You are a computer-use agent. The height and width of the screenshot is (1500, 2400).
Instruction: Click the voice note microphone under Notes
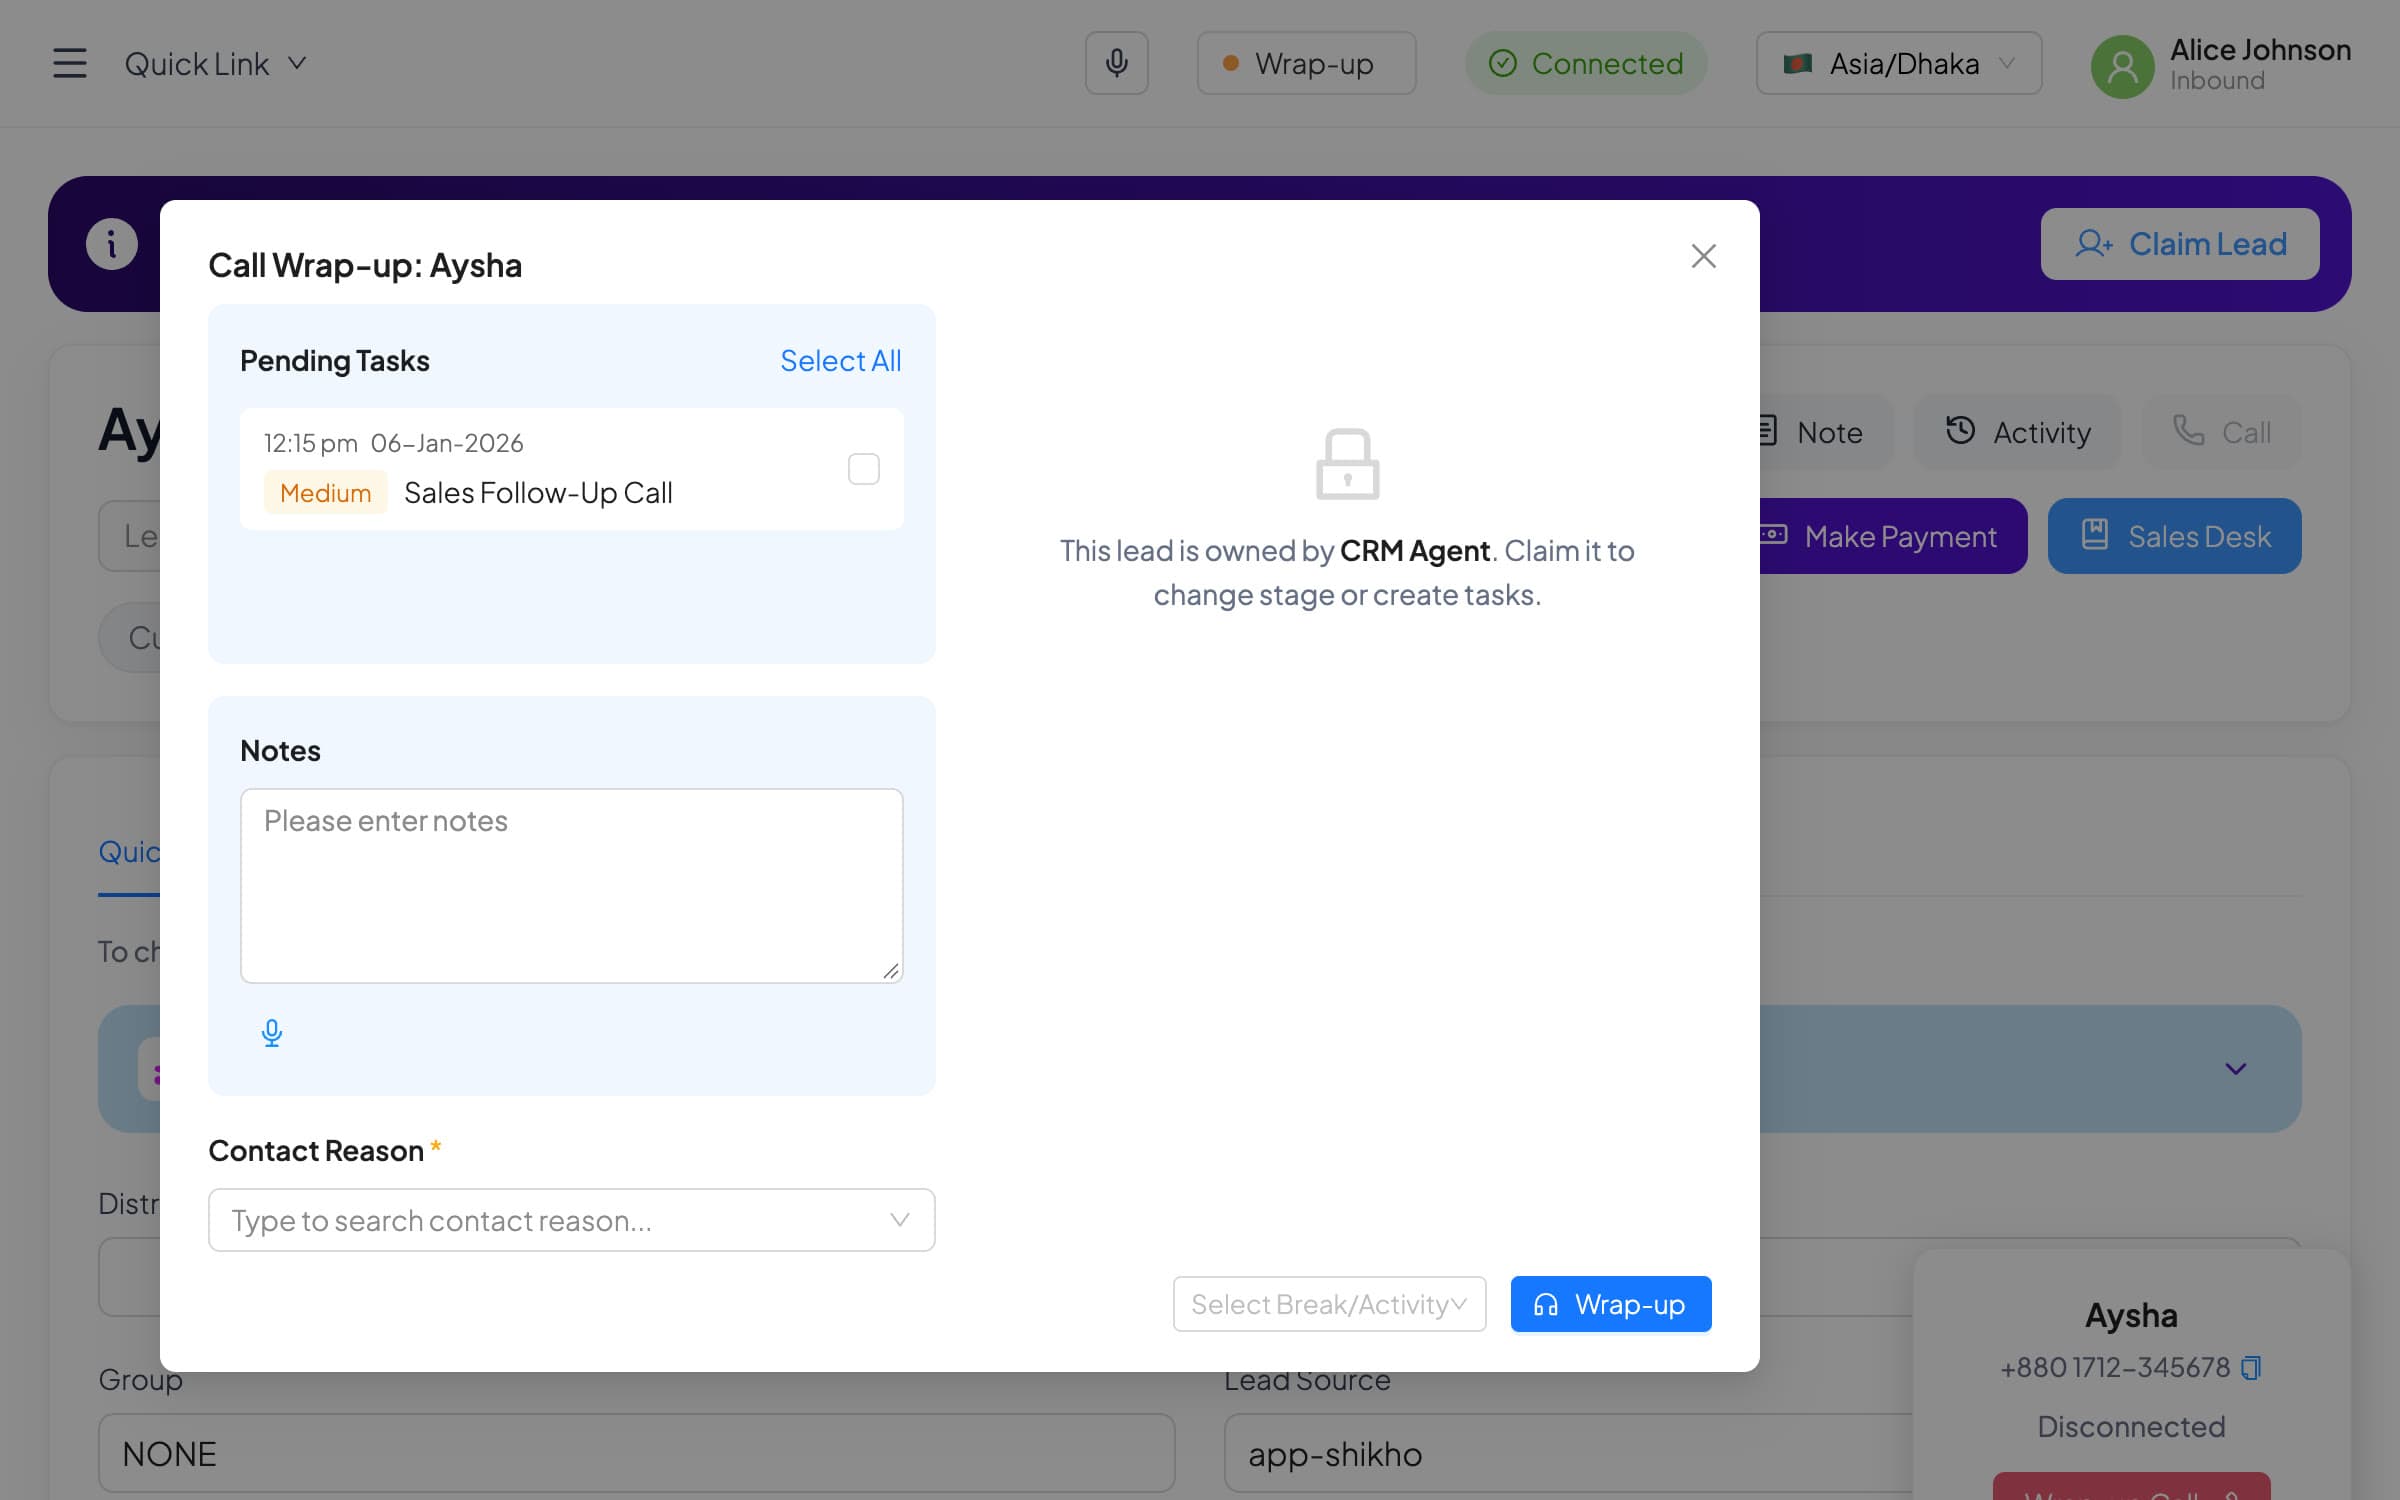pyautogui.click(x=272, y=1033)
